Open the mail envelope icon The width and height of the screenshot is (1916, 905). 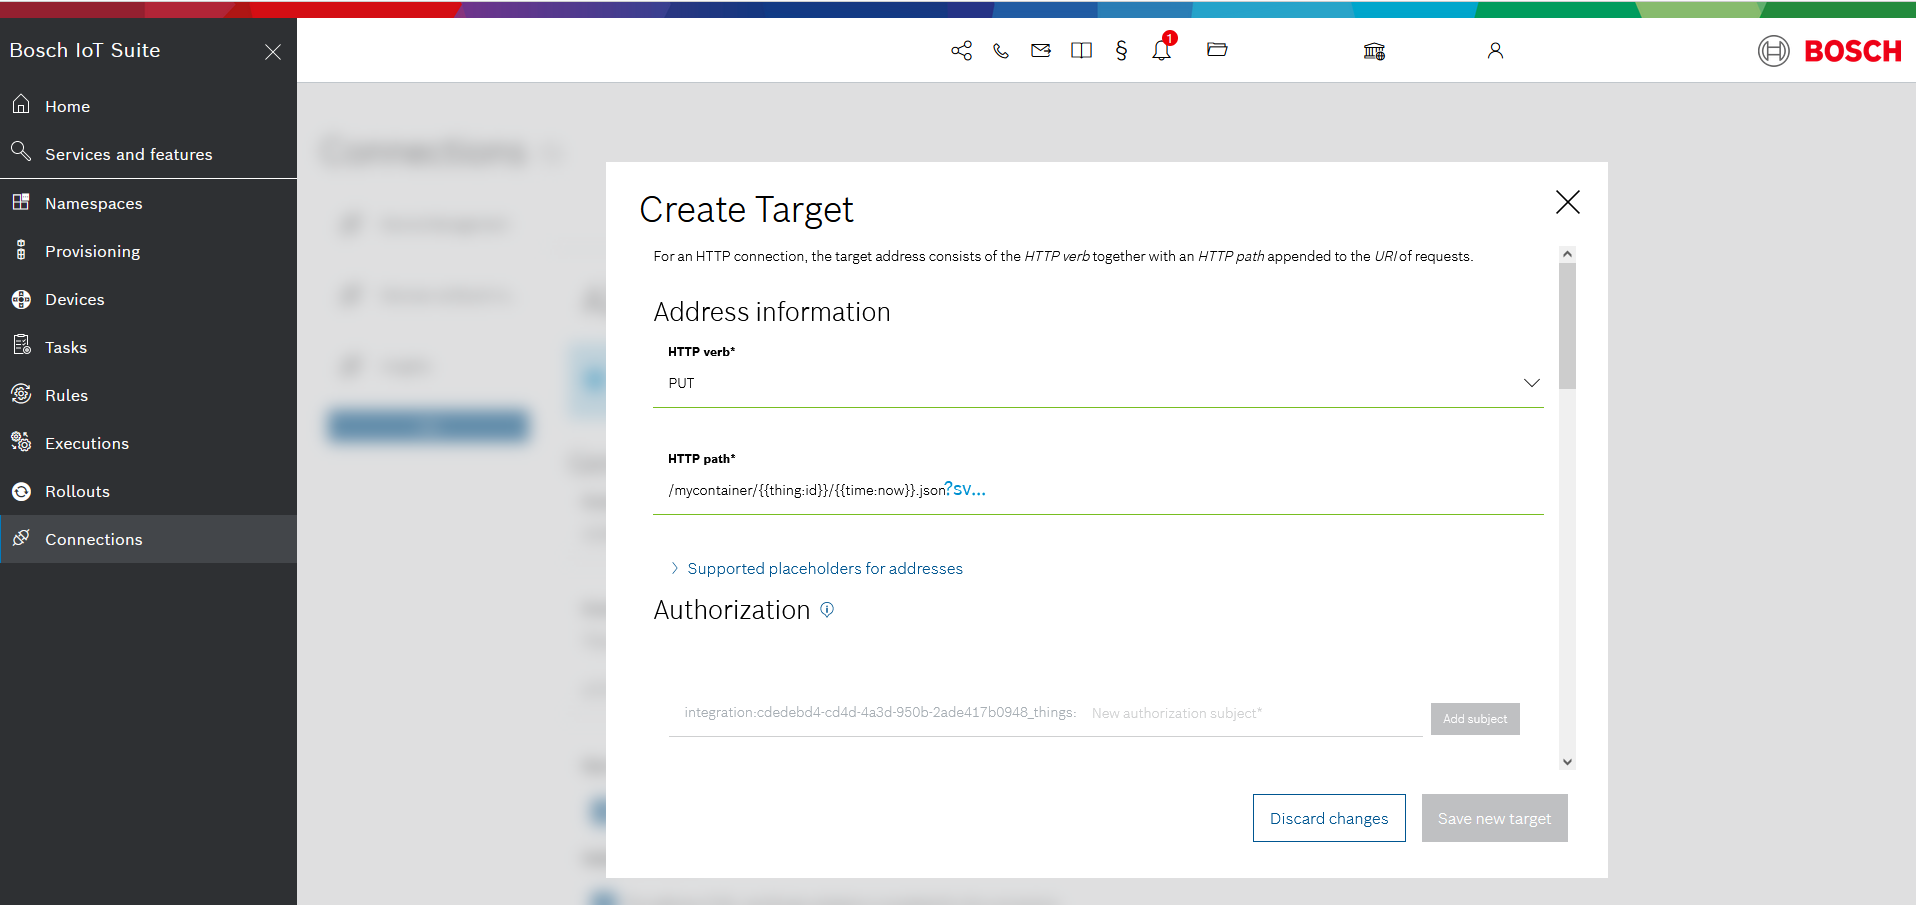pyautogui.click(x=1041, y=50)
